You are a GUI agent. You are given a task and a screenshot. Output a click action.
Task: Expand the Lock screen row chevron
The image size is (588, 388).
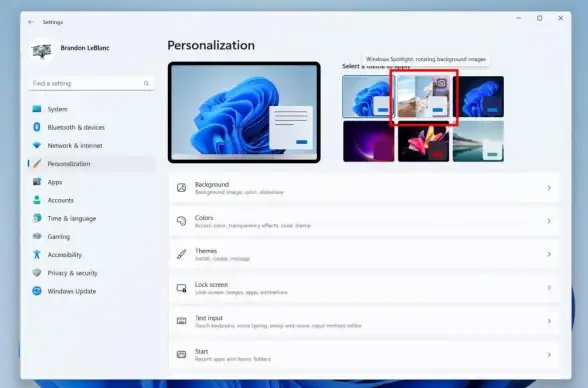tap(549, 288)
